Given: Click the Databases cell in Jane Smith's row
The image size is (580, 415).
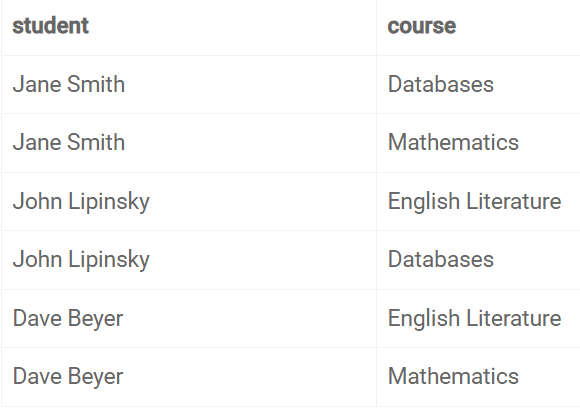Looking at the screenshot, I should pyautogui.click(x=441, y=84).
